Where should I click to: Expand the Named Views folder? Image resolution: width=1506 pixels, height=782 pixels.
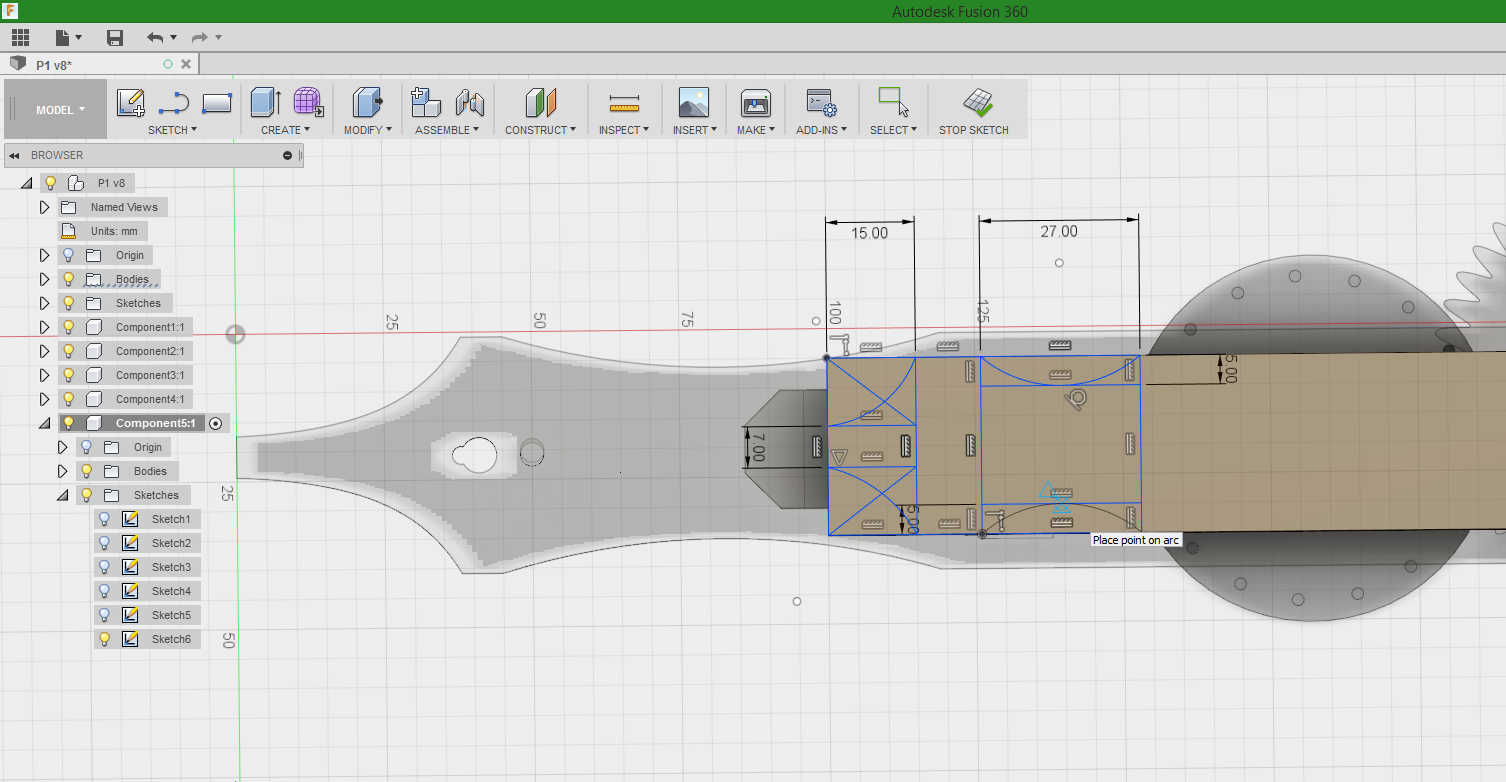pyautogui.click(x=44, y=207)
